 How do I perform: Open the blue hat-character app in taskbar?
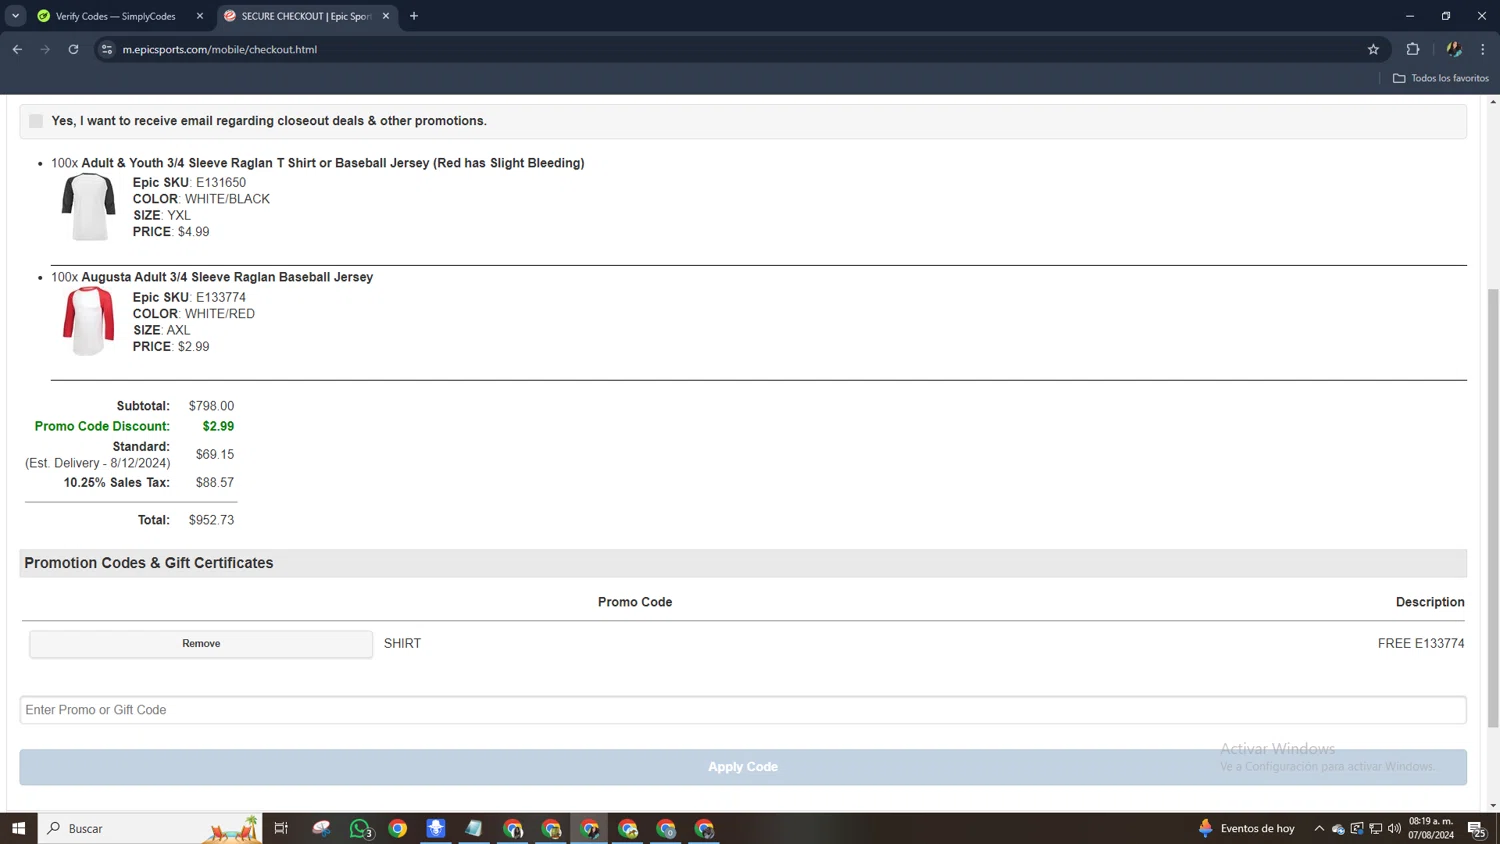point(436,828)
